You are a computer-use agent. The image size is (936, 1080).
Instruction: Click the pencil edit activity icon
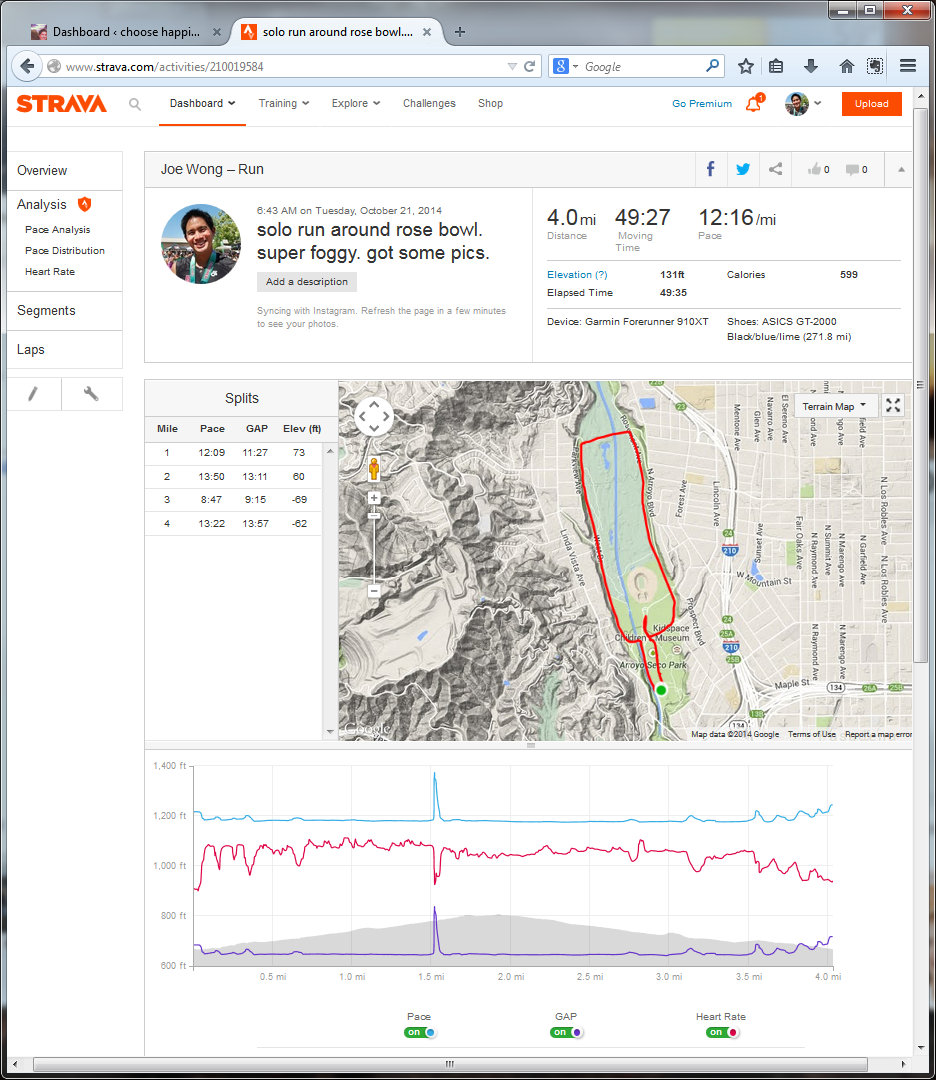coord(33,394)
